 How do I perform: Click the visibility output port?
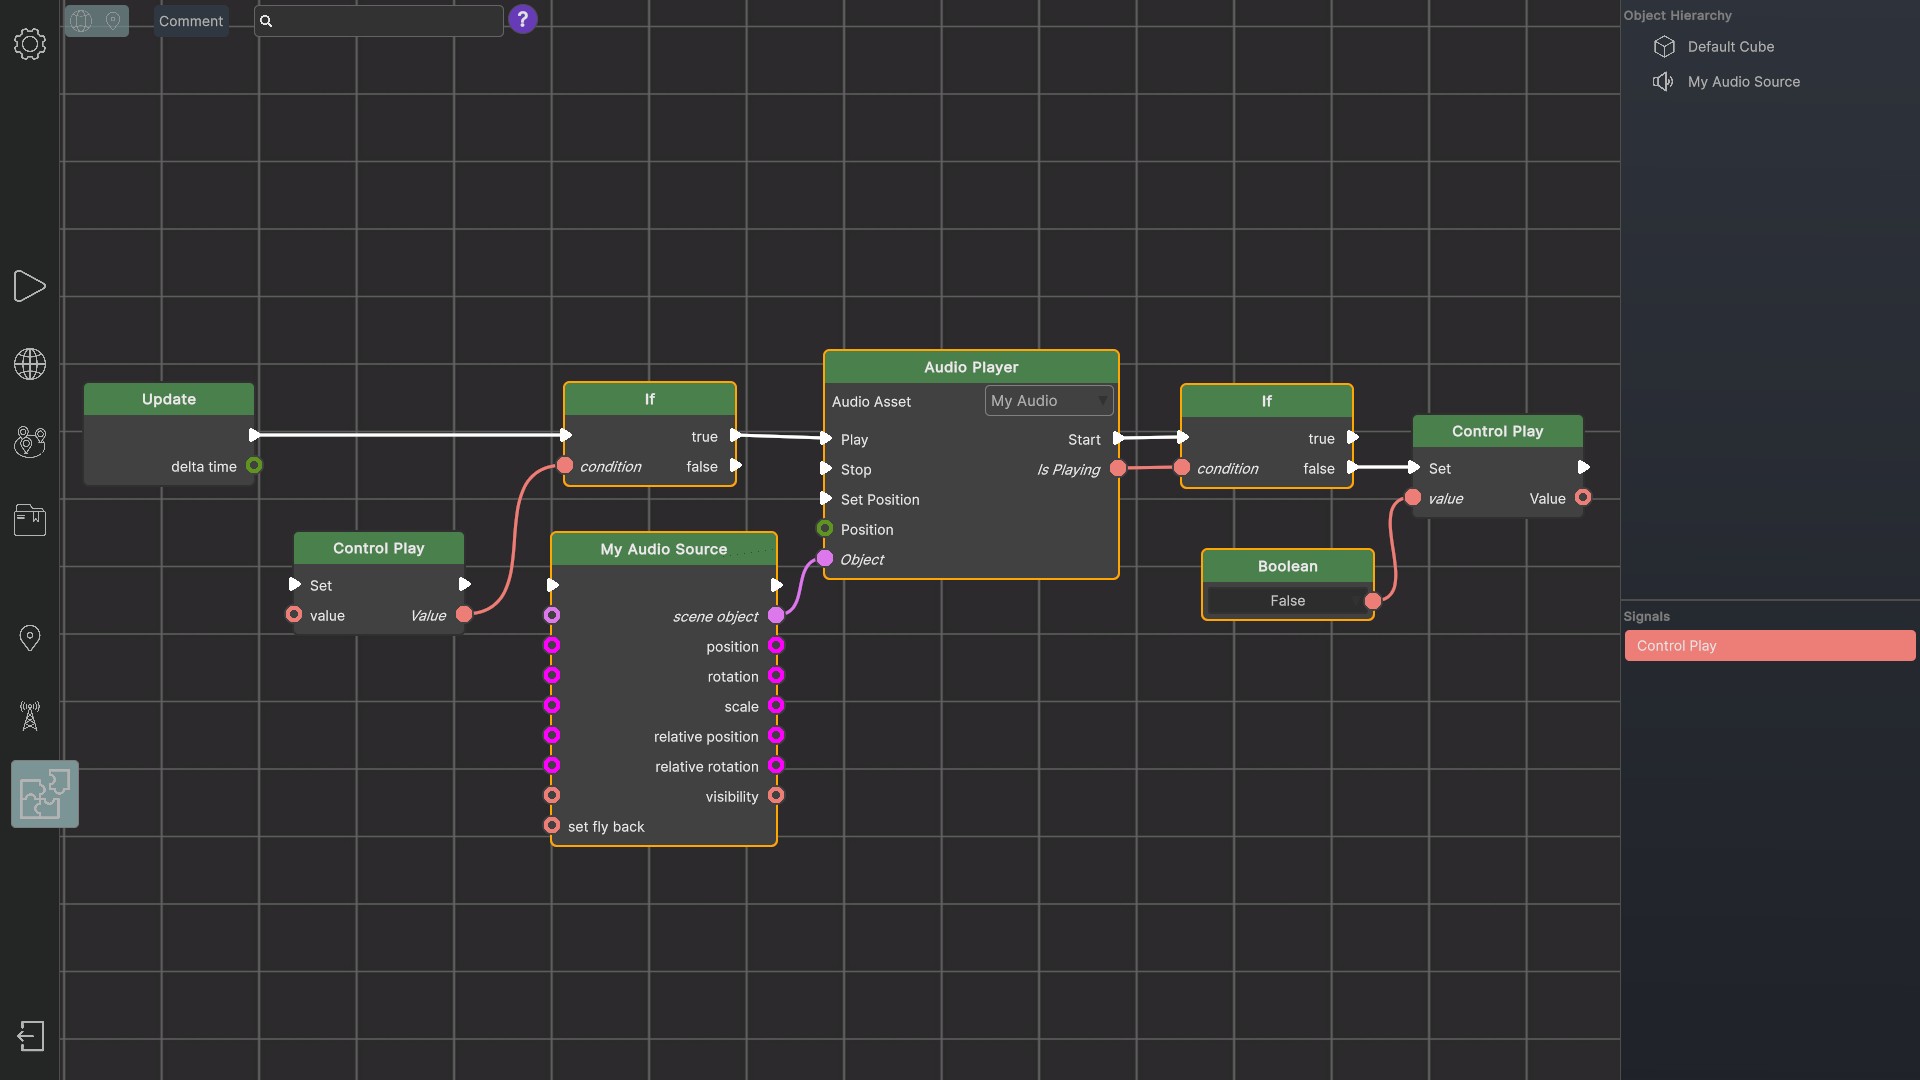776,795
